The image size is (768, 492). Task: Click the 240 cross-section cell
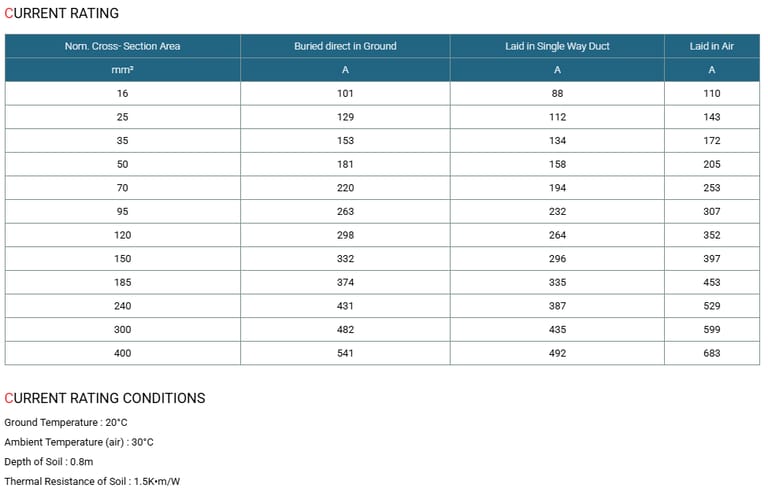(x=123, y=306)
